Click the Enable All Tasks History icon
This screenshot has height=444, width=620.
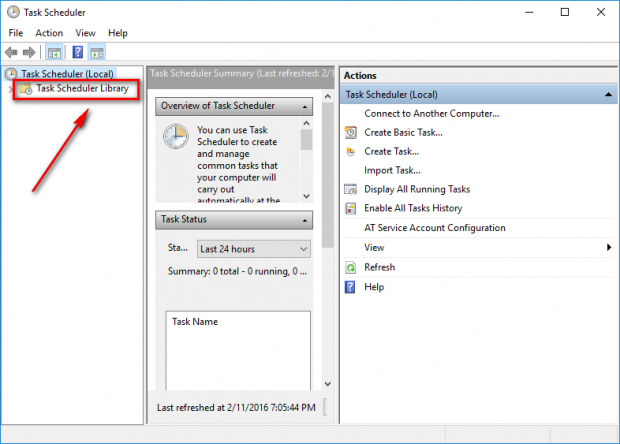(350, 208)
